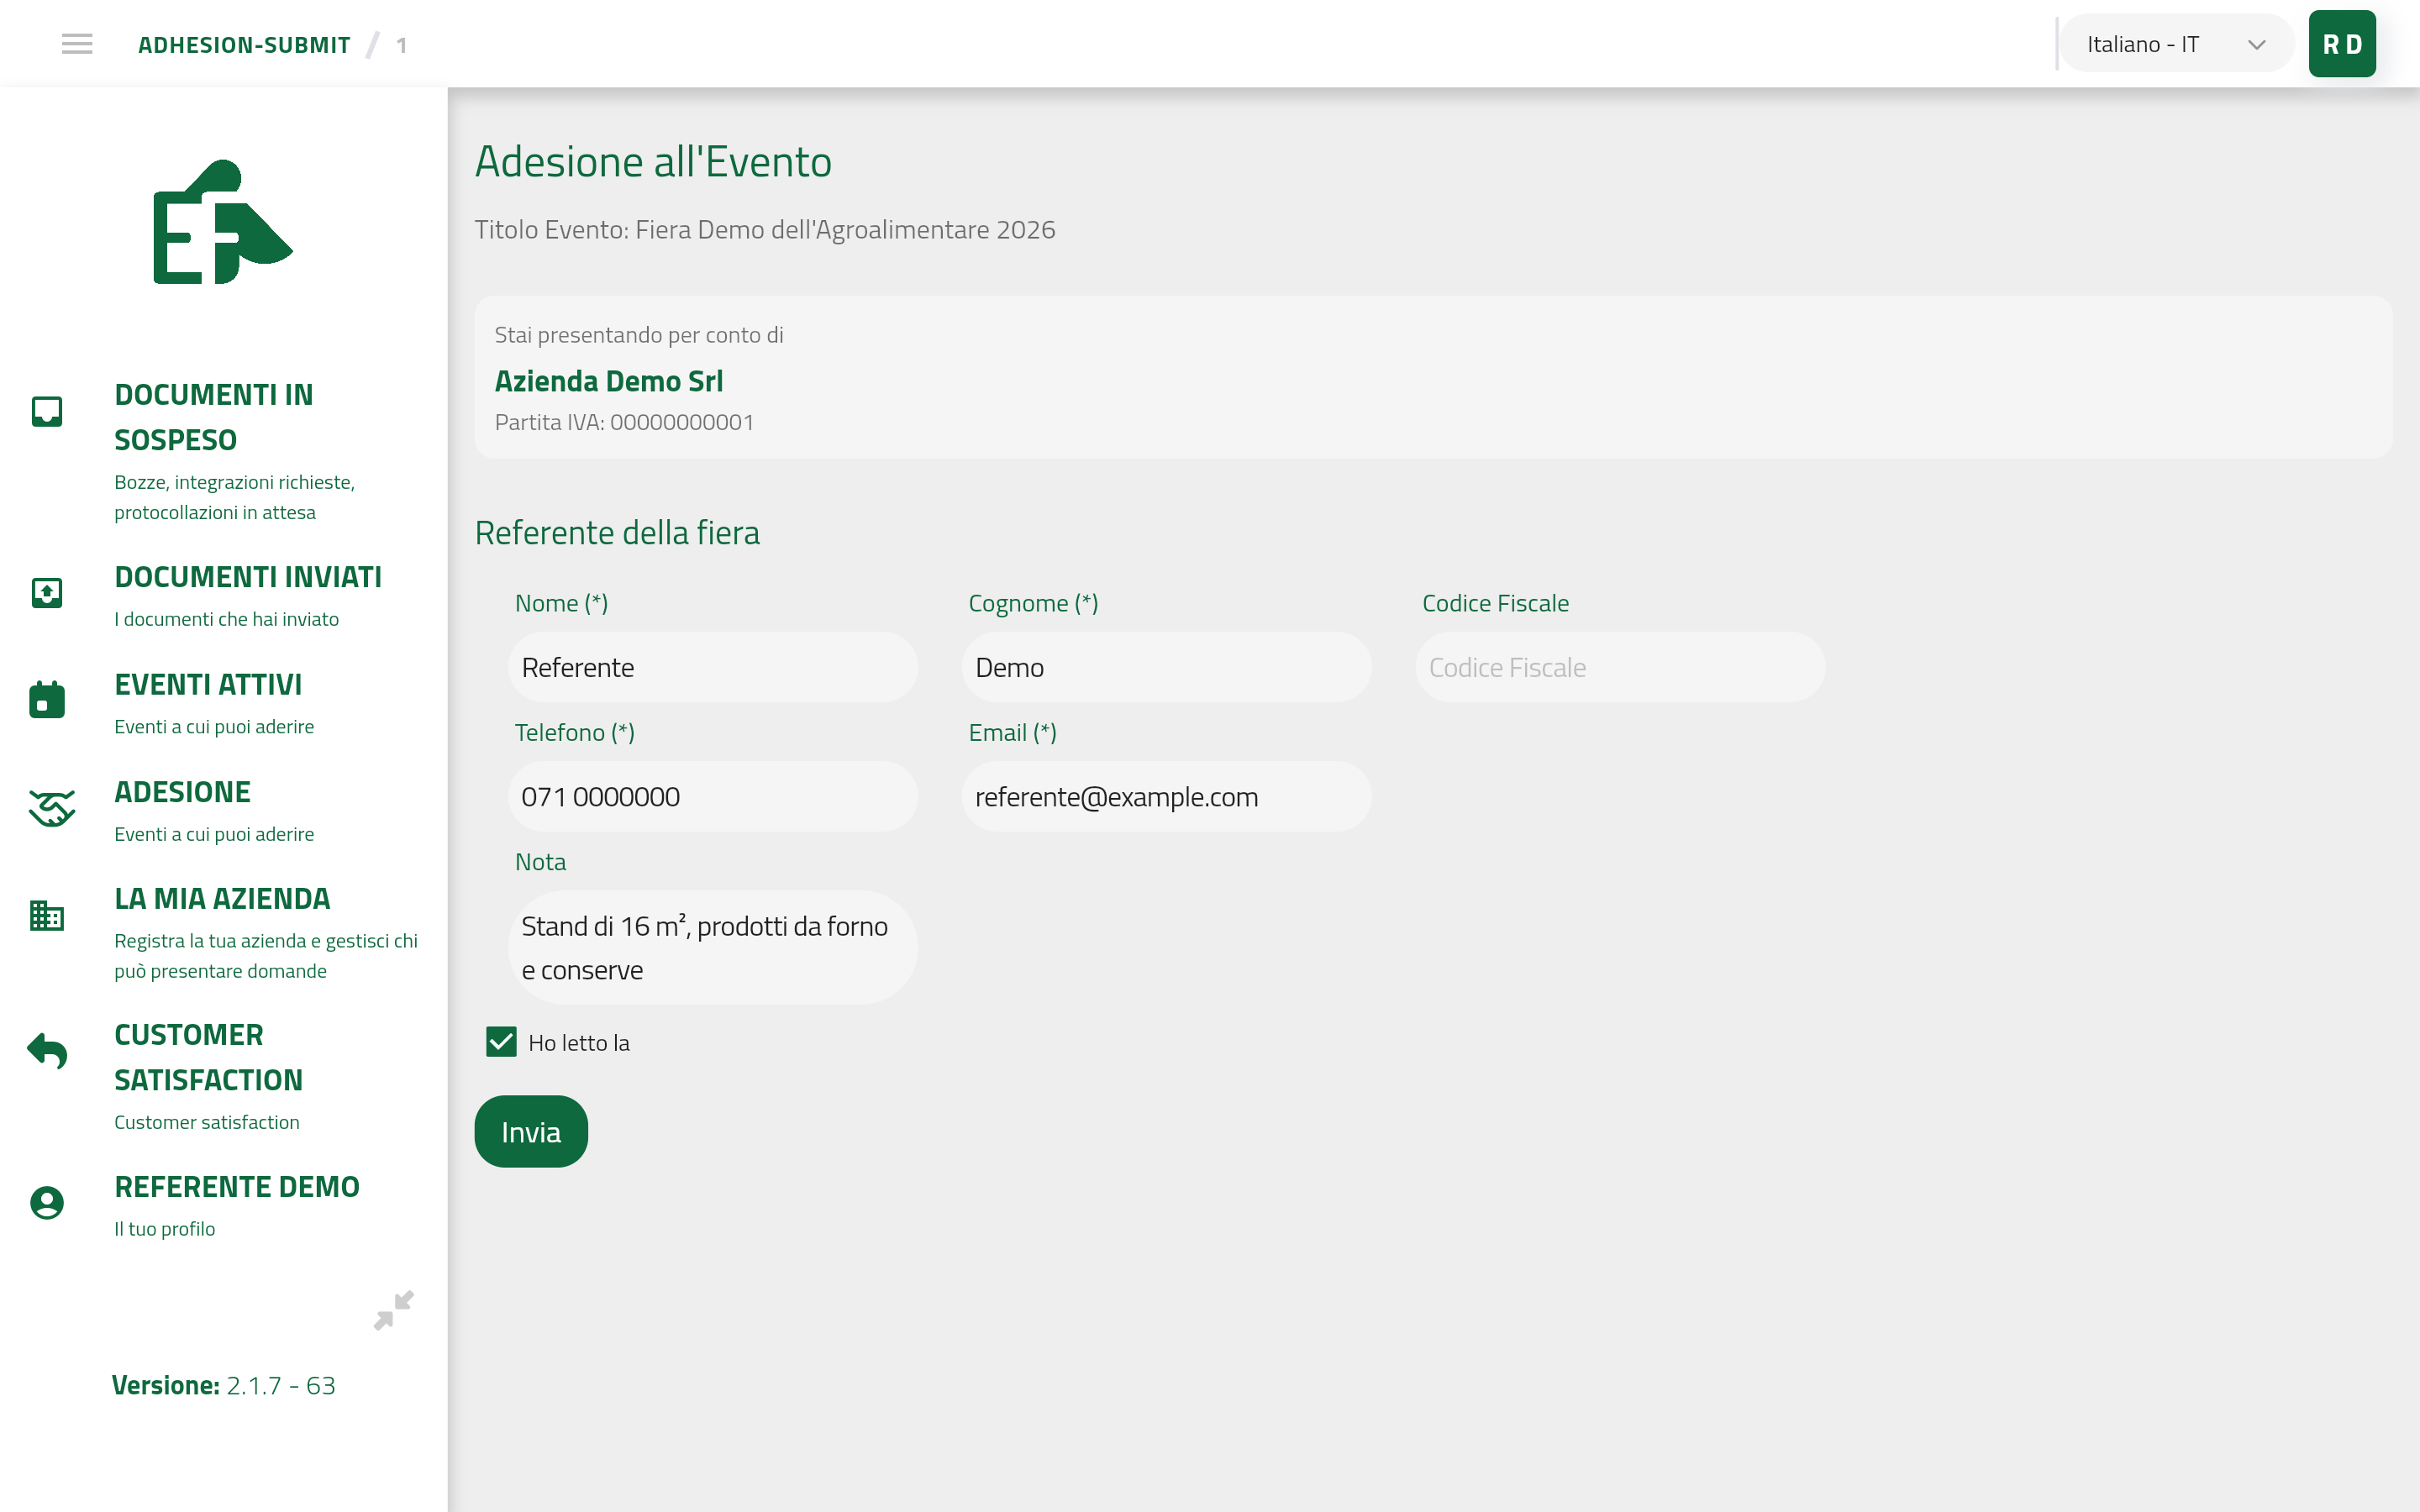Click the Email field with referente@example.com
2420x1512 pixels.
pyautogui.click(x=1166, y=797)
